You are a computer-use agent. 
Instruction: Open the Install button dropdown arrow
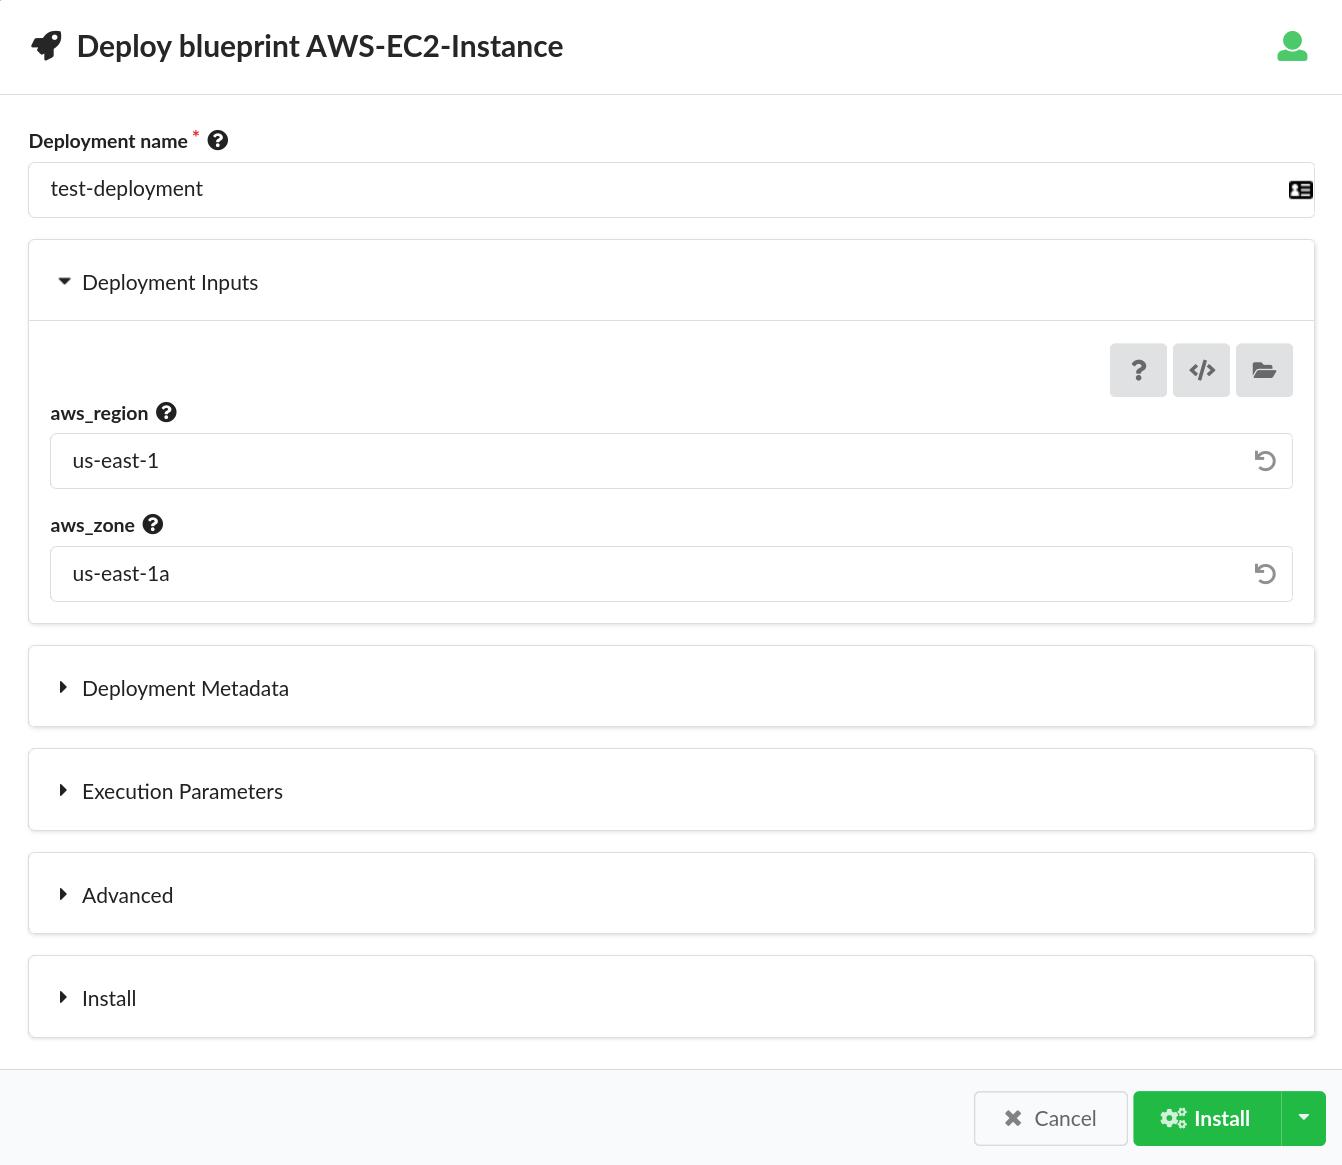[1303, 1118]
